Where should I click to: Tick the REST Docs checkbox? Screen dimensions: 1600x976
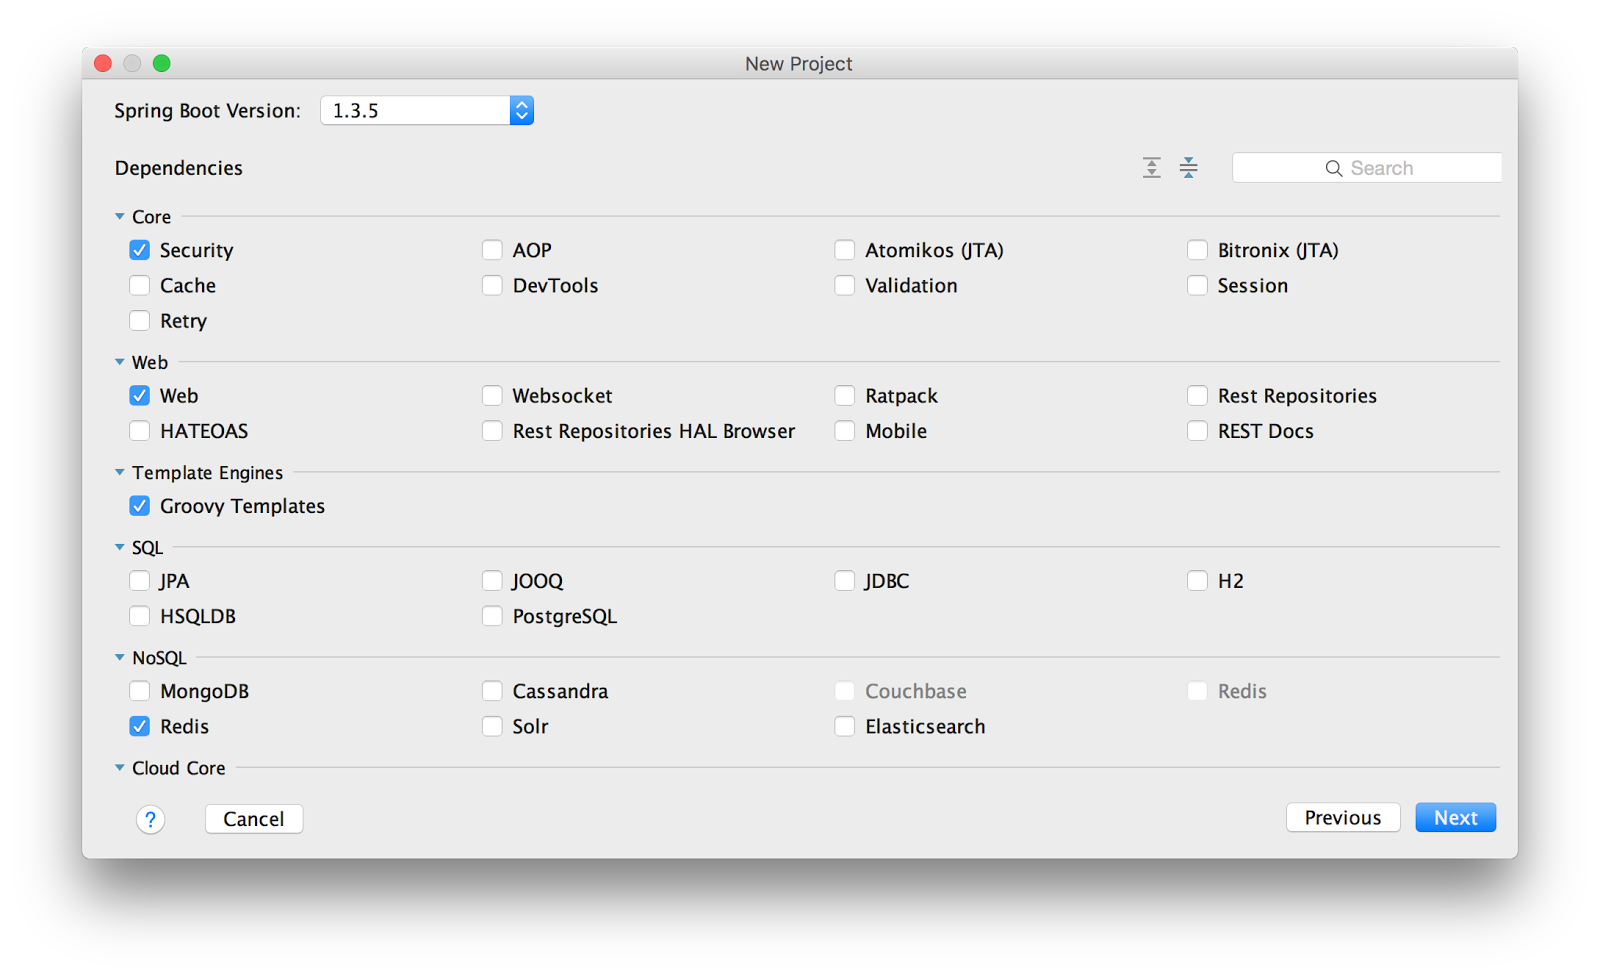pos(1197,431)
